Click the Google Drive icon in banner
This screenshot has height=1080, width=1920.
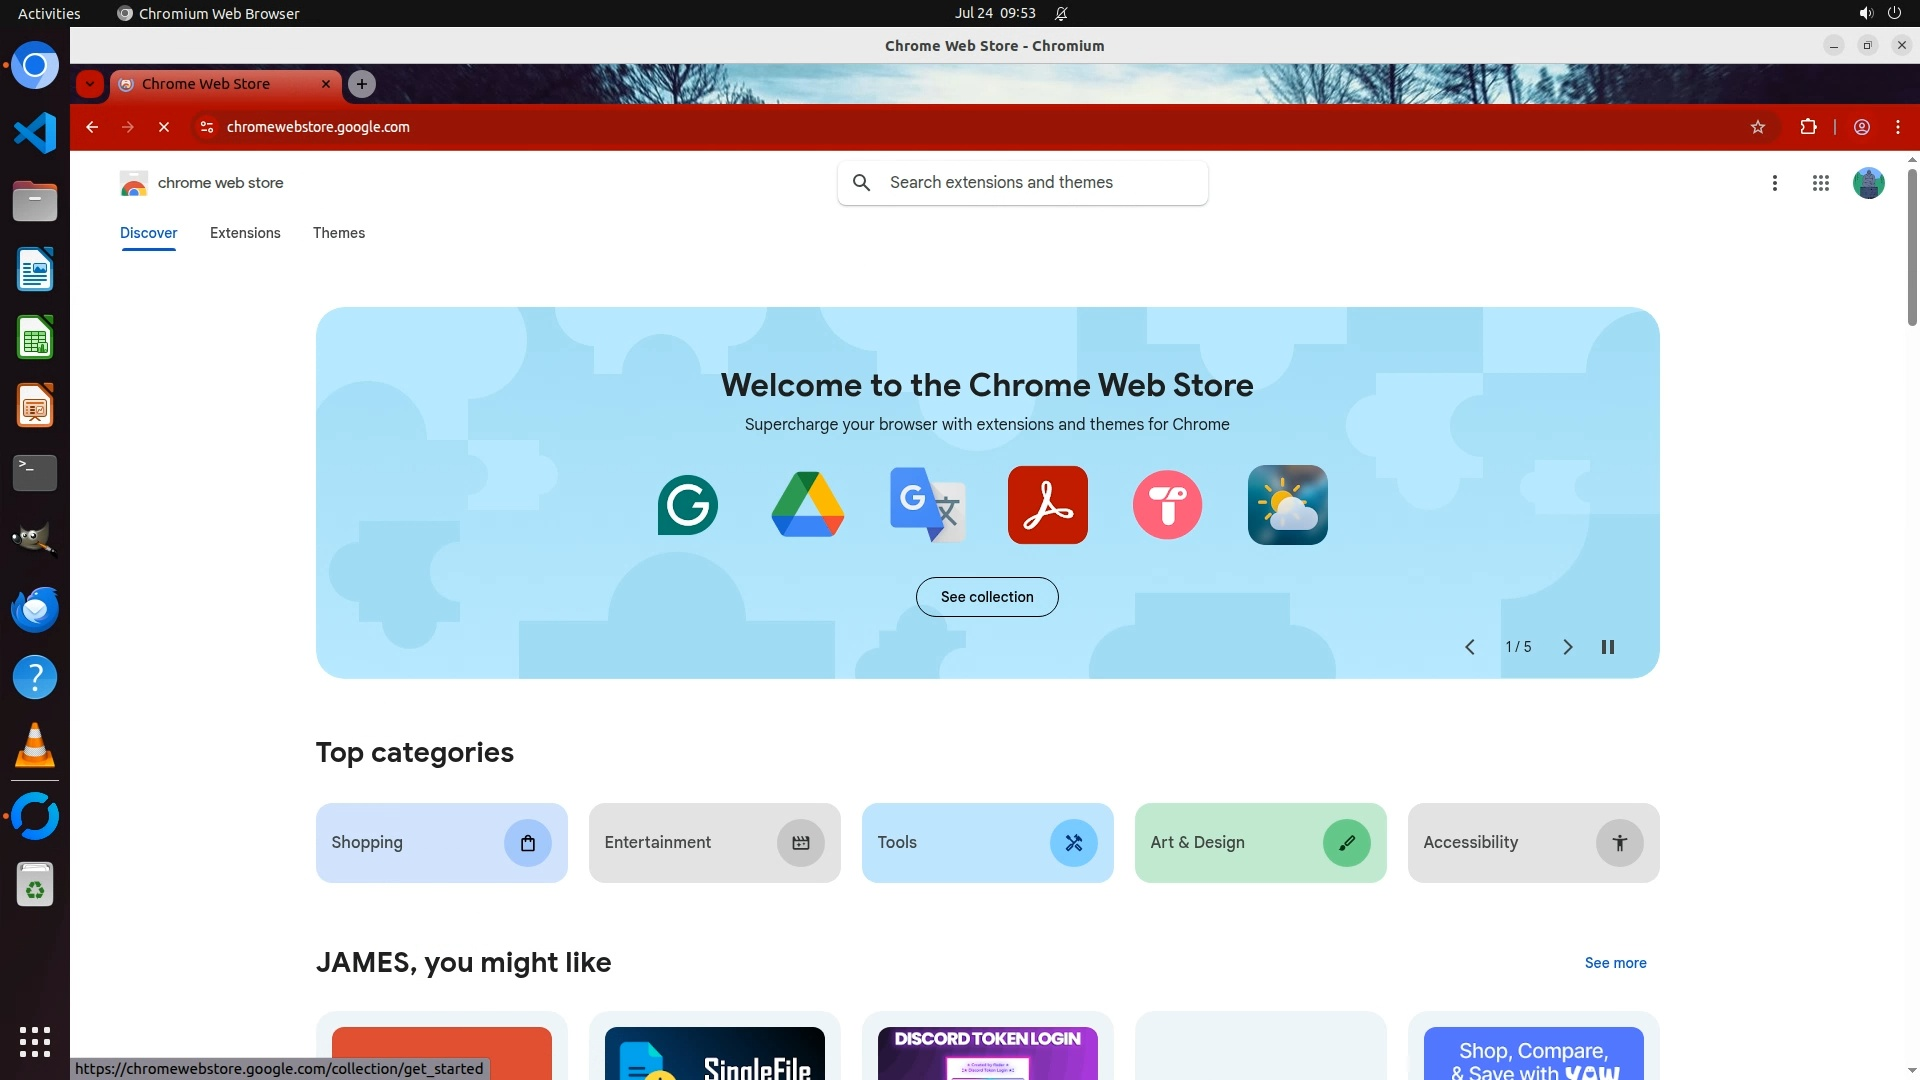pyautogui.click(x=807, y=505)
